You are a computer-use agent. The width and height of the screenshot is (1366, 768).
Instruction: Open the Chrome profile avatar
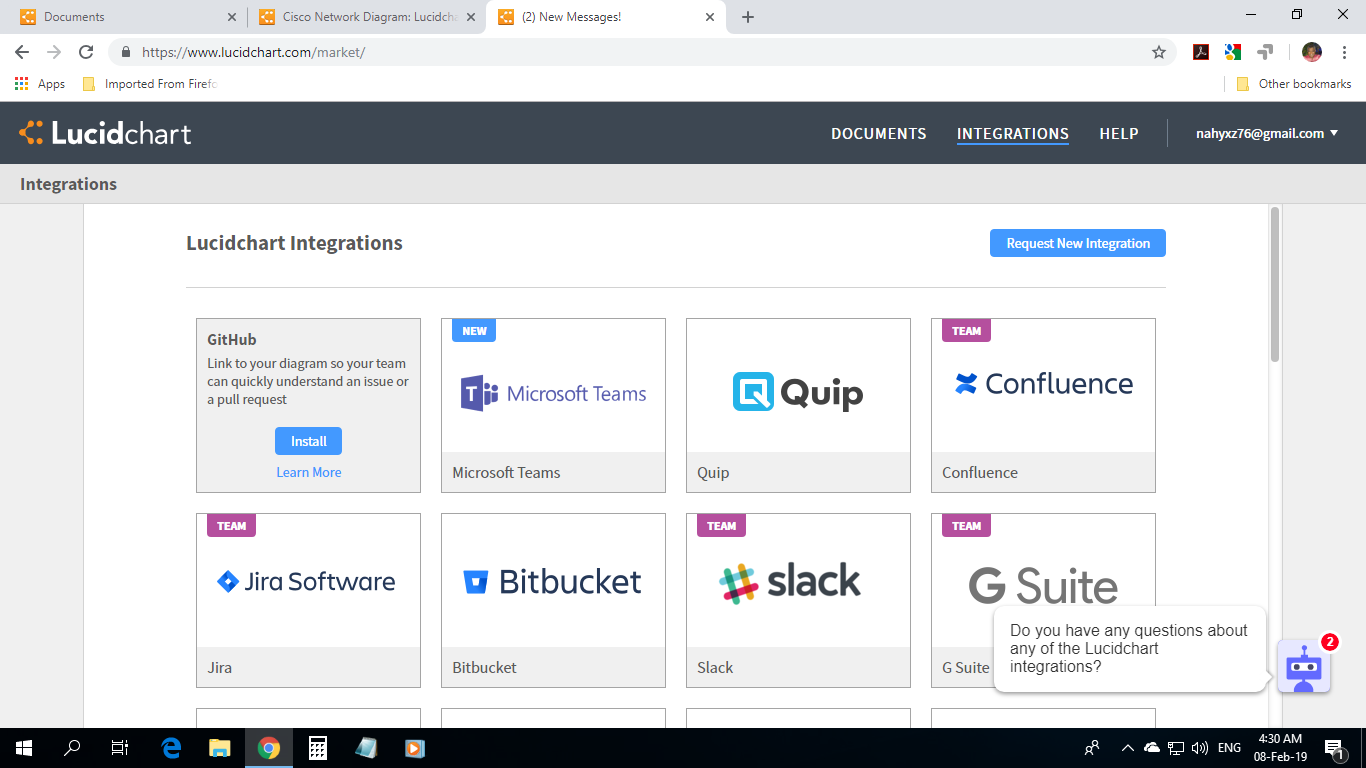[x=1312, y=52]
